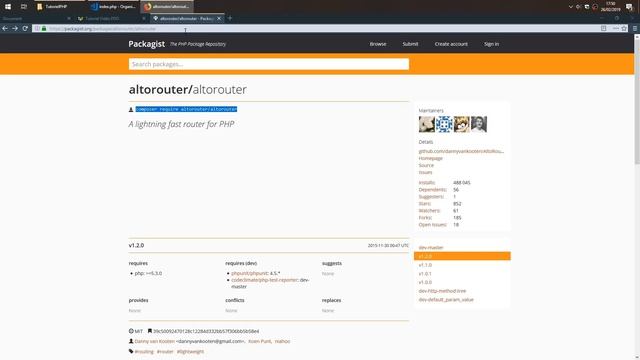Open the #routing tag
This screenshot has width=640, height=360.
click(144, 351)
